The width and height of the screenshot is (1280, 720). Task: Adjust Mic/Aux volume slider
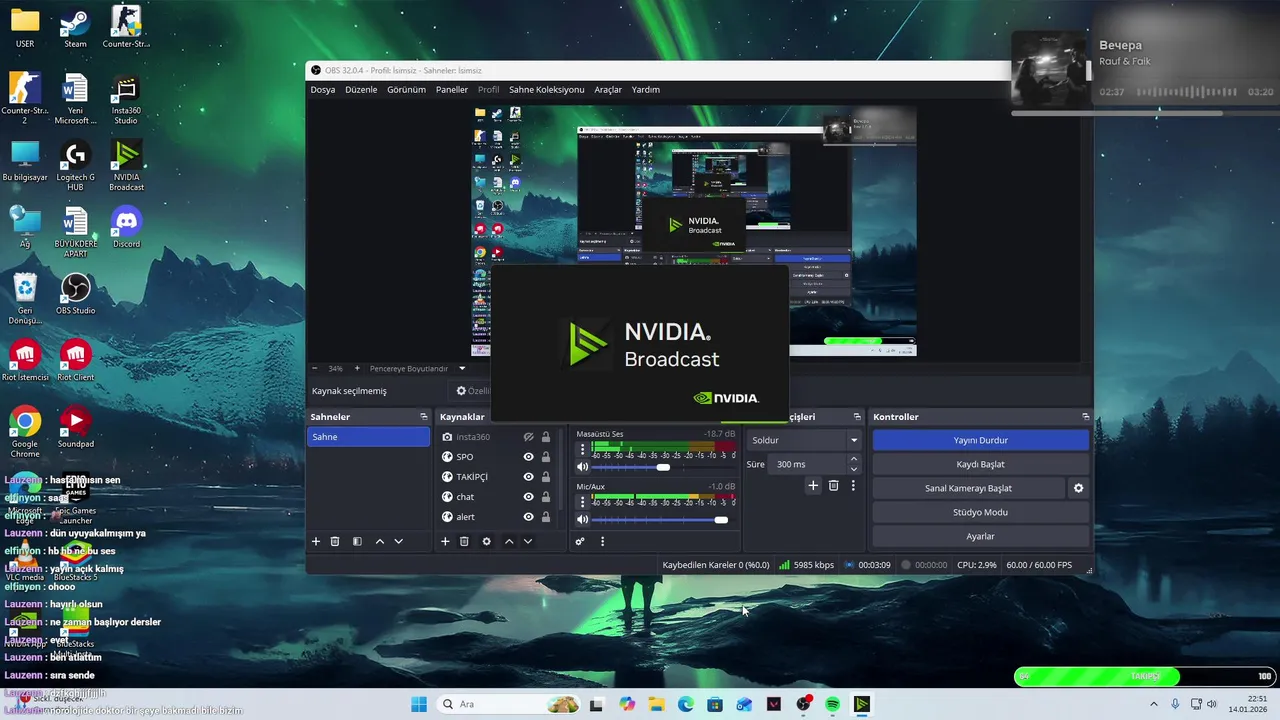point(721,519)
